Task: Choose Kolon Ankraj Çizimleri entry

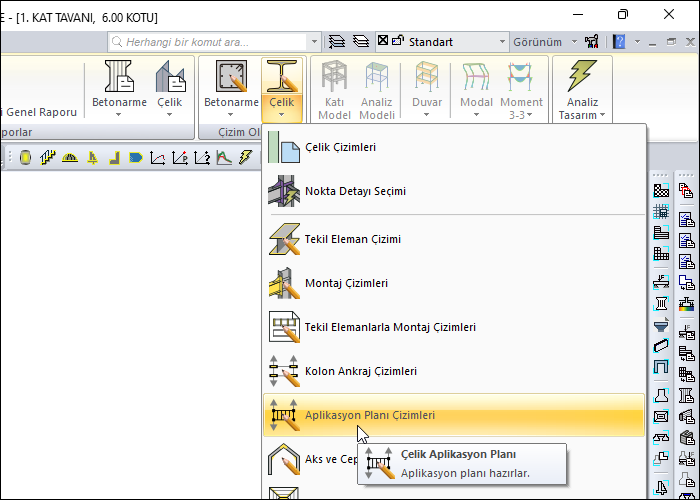Action: (454, 371)
